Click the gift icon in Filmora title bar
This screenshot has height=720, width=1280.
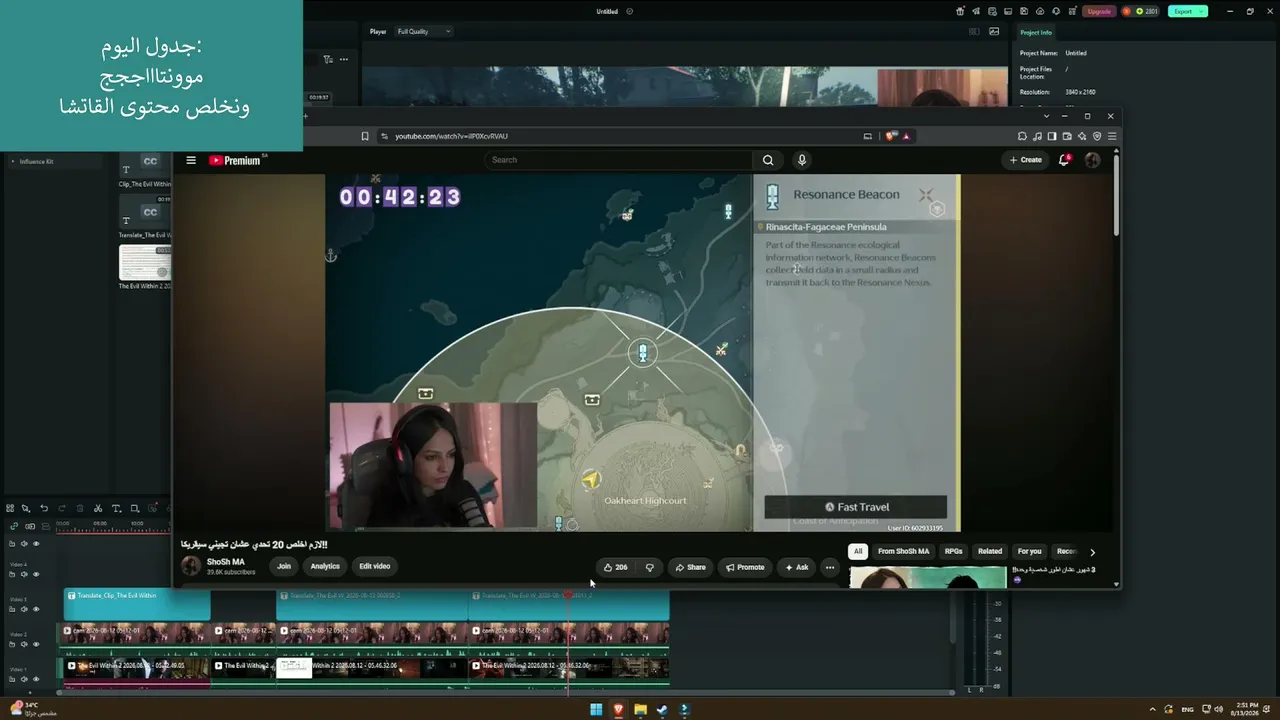coord(960,11)
